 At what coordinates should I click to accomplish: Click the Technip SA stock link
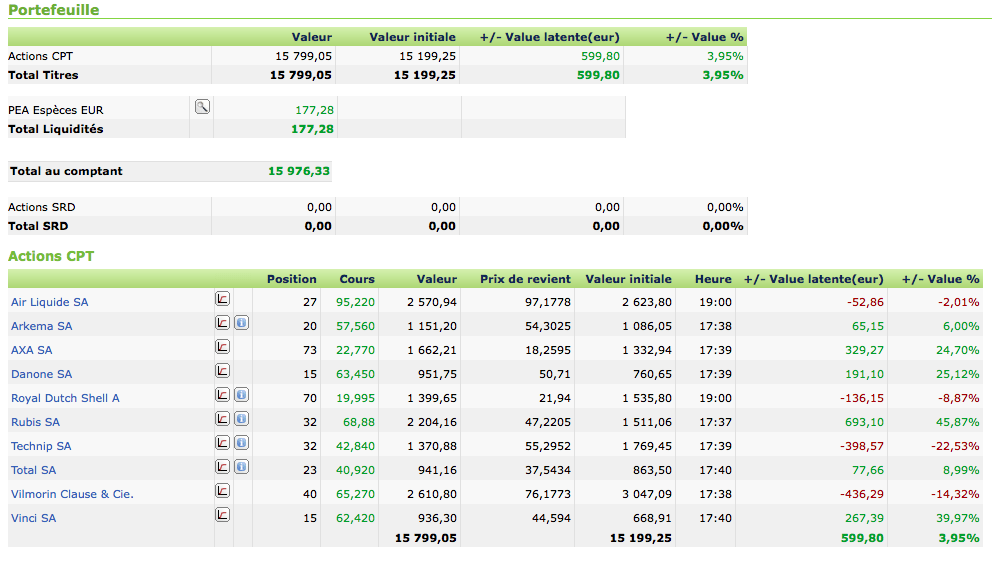[x=41, y=446]
